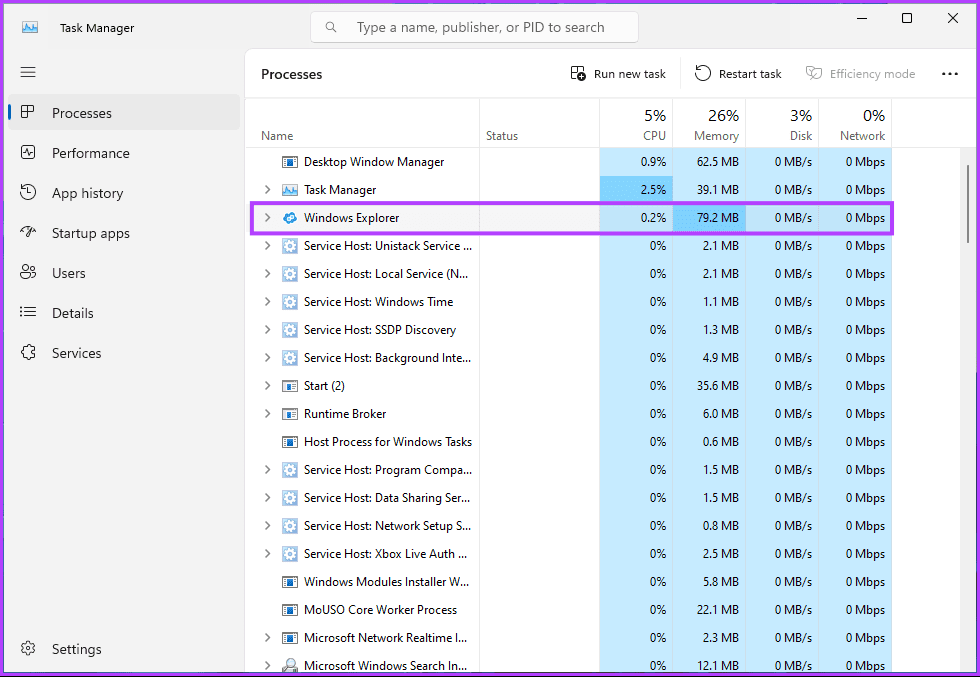This screenshot has width=980, height=677.
Task: Expand the Windows Explorer process group
Action: (268, 218)
